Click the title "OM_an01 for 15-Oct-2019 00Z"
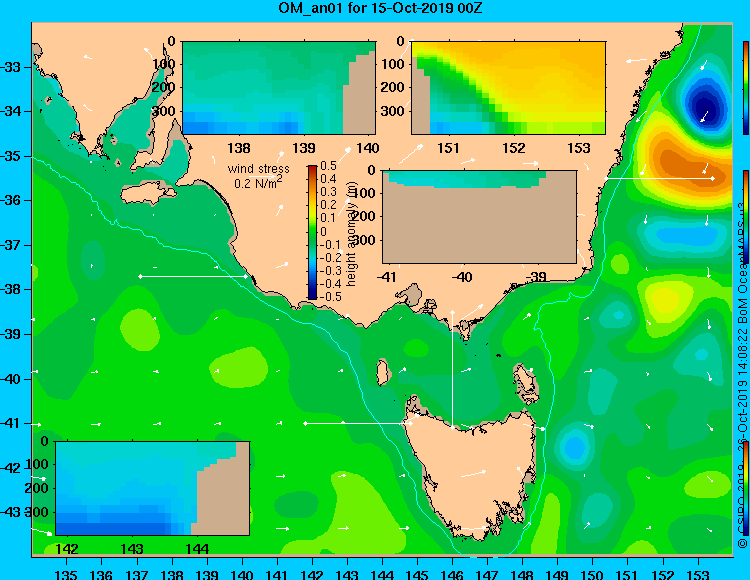Viewport: 750px width, 580px height. pyautogui.click(x=380, y=8)
